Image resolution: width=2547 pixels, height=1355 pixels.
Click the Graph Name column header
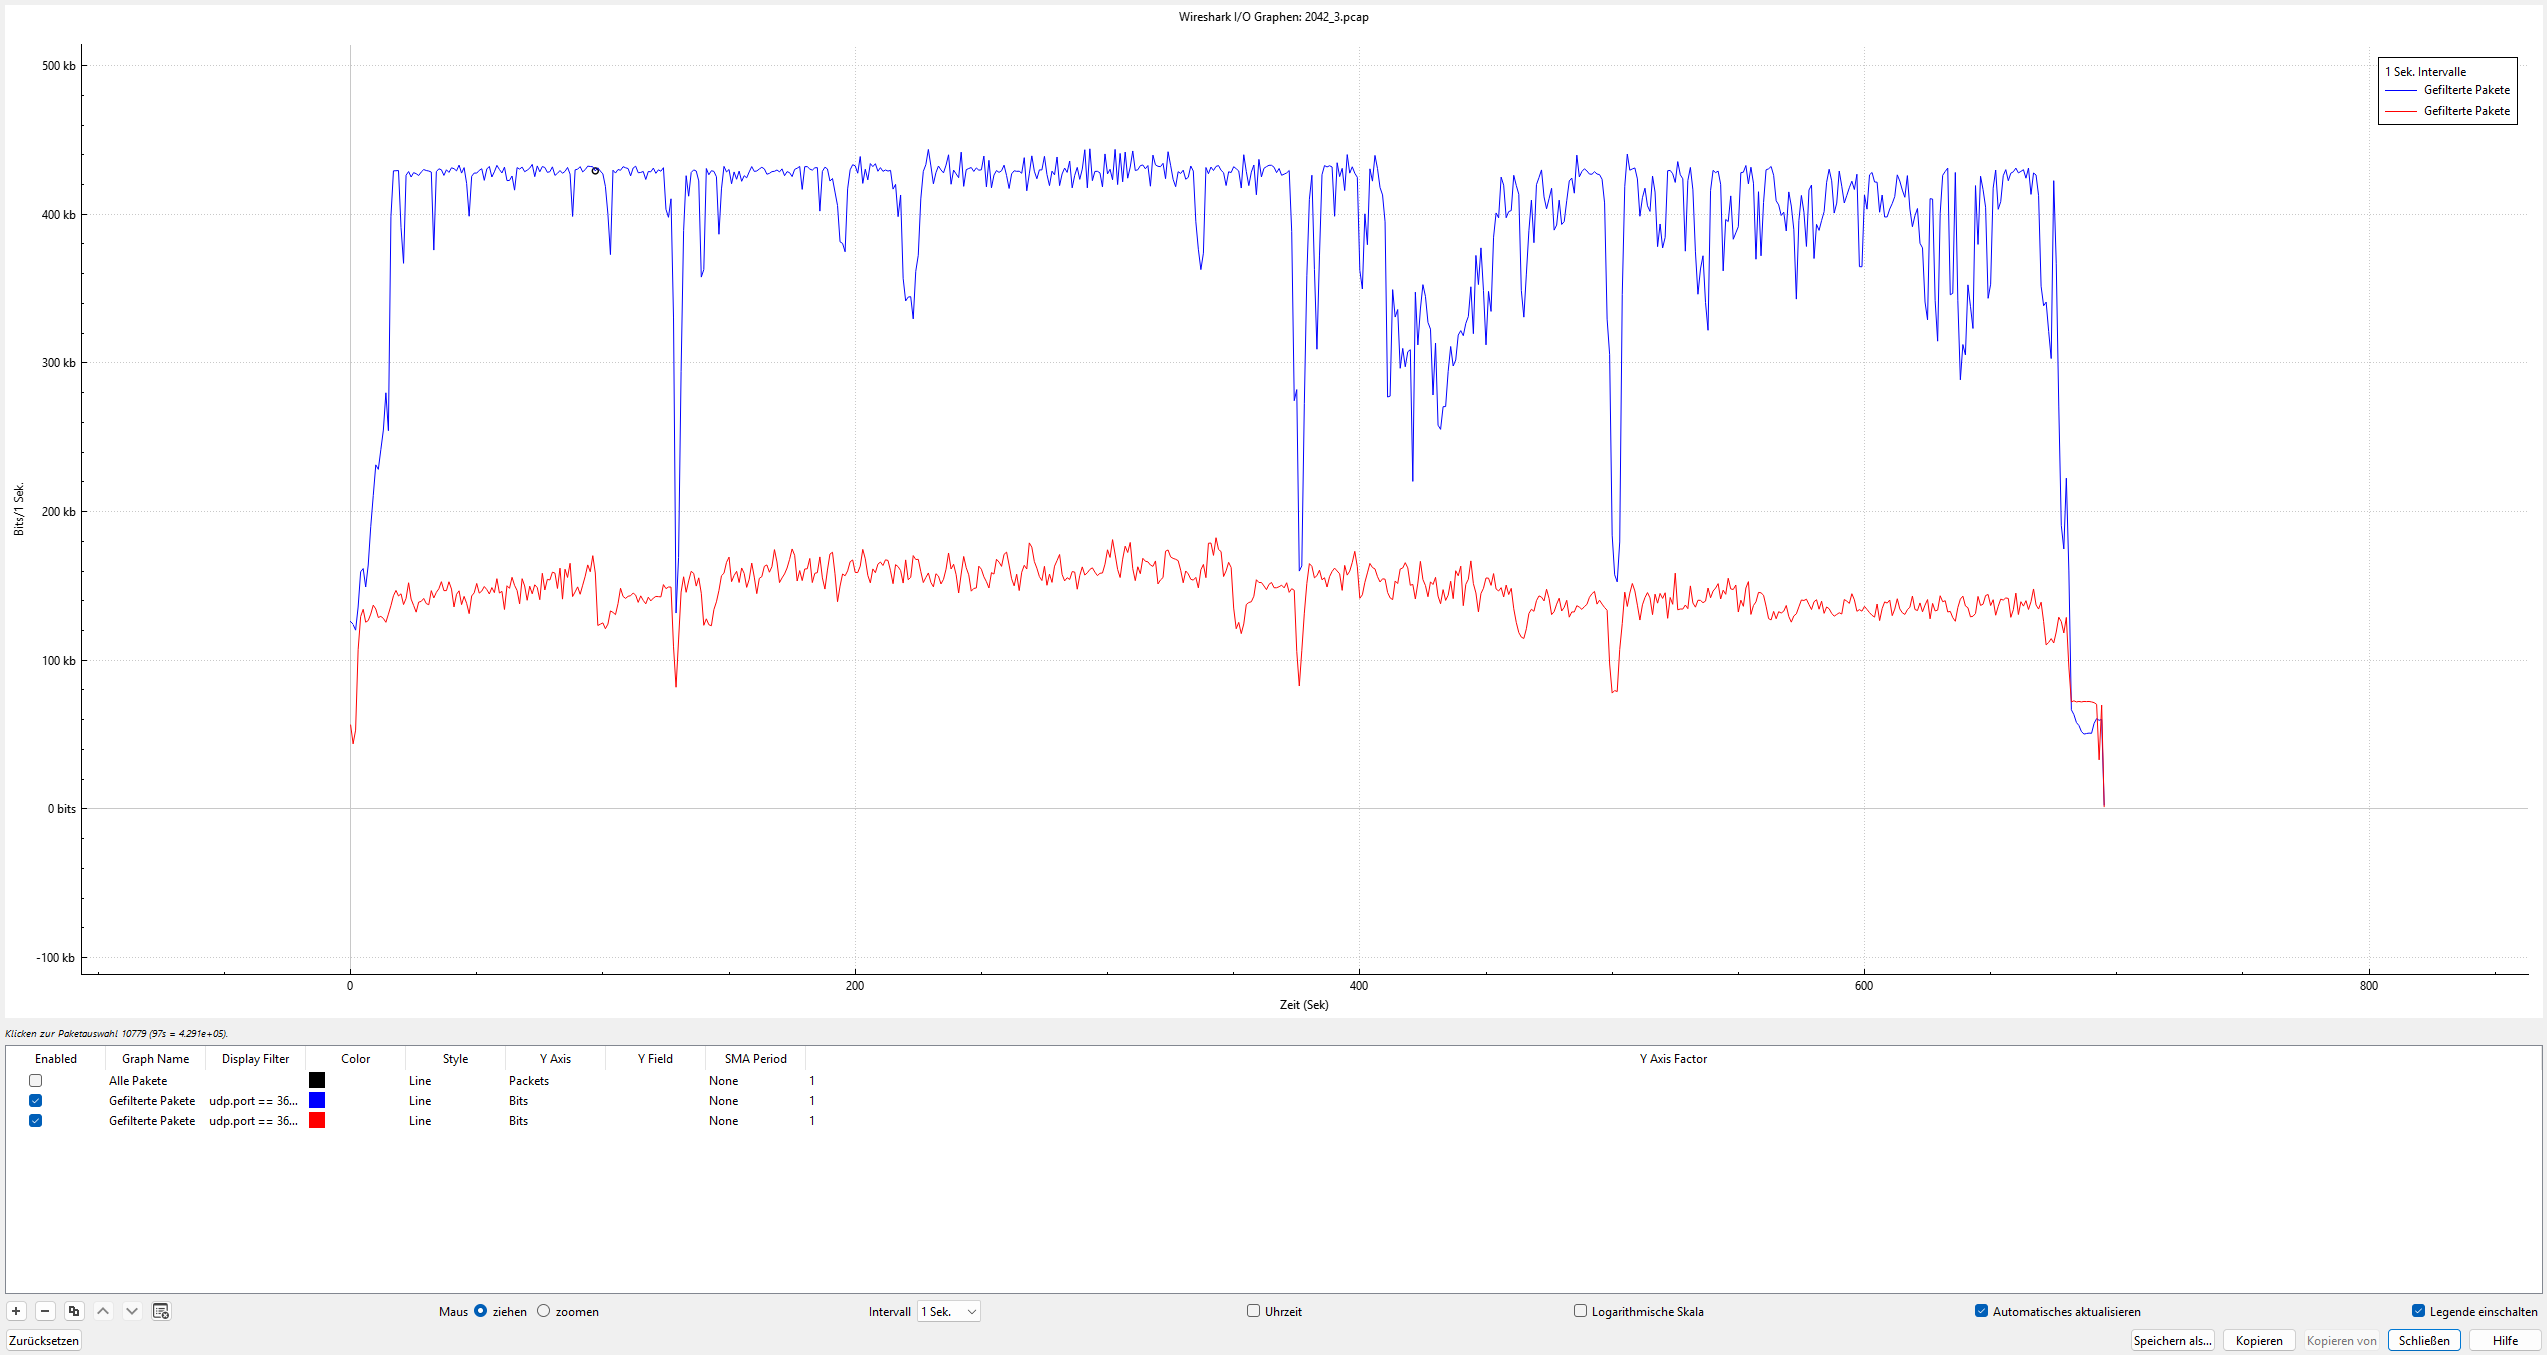[x=155, y=1059]
